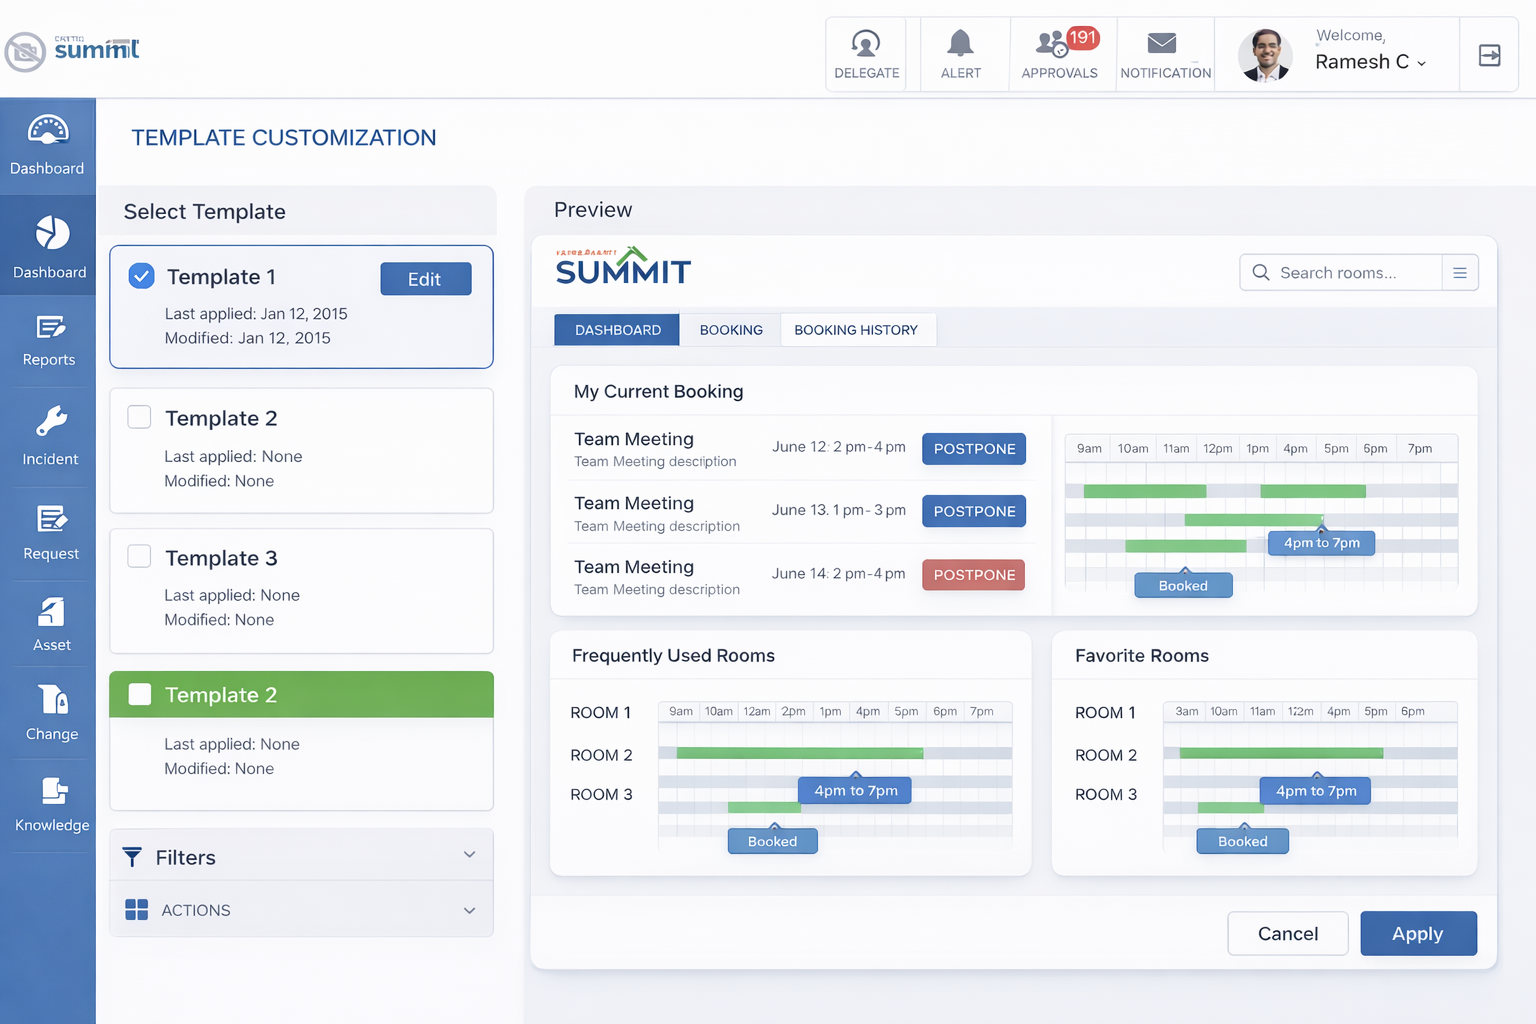The width and height of the screenshot is (1536, 1024).
Task: Uncheck the Template 1 checkbox
Action: [x=142, y=276]
